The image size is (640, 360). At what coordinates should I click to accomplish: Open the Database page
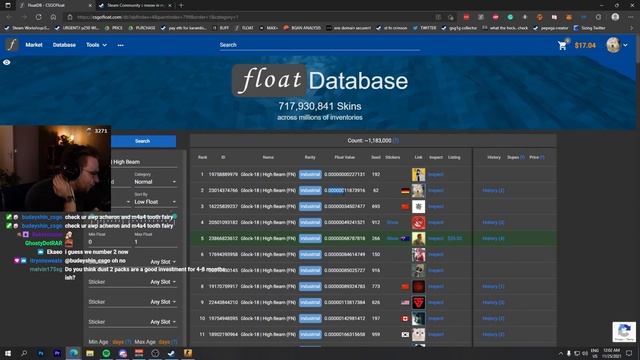[x=64, y=45]
